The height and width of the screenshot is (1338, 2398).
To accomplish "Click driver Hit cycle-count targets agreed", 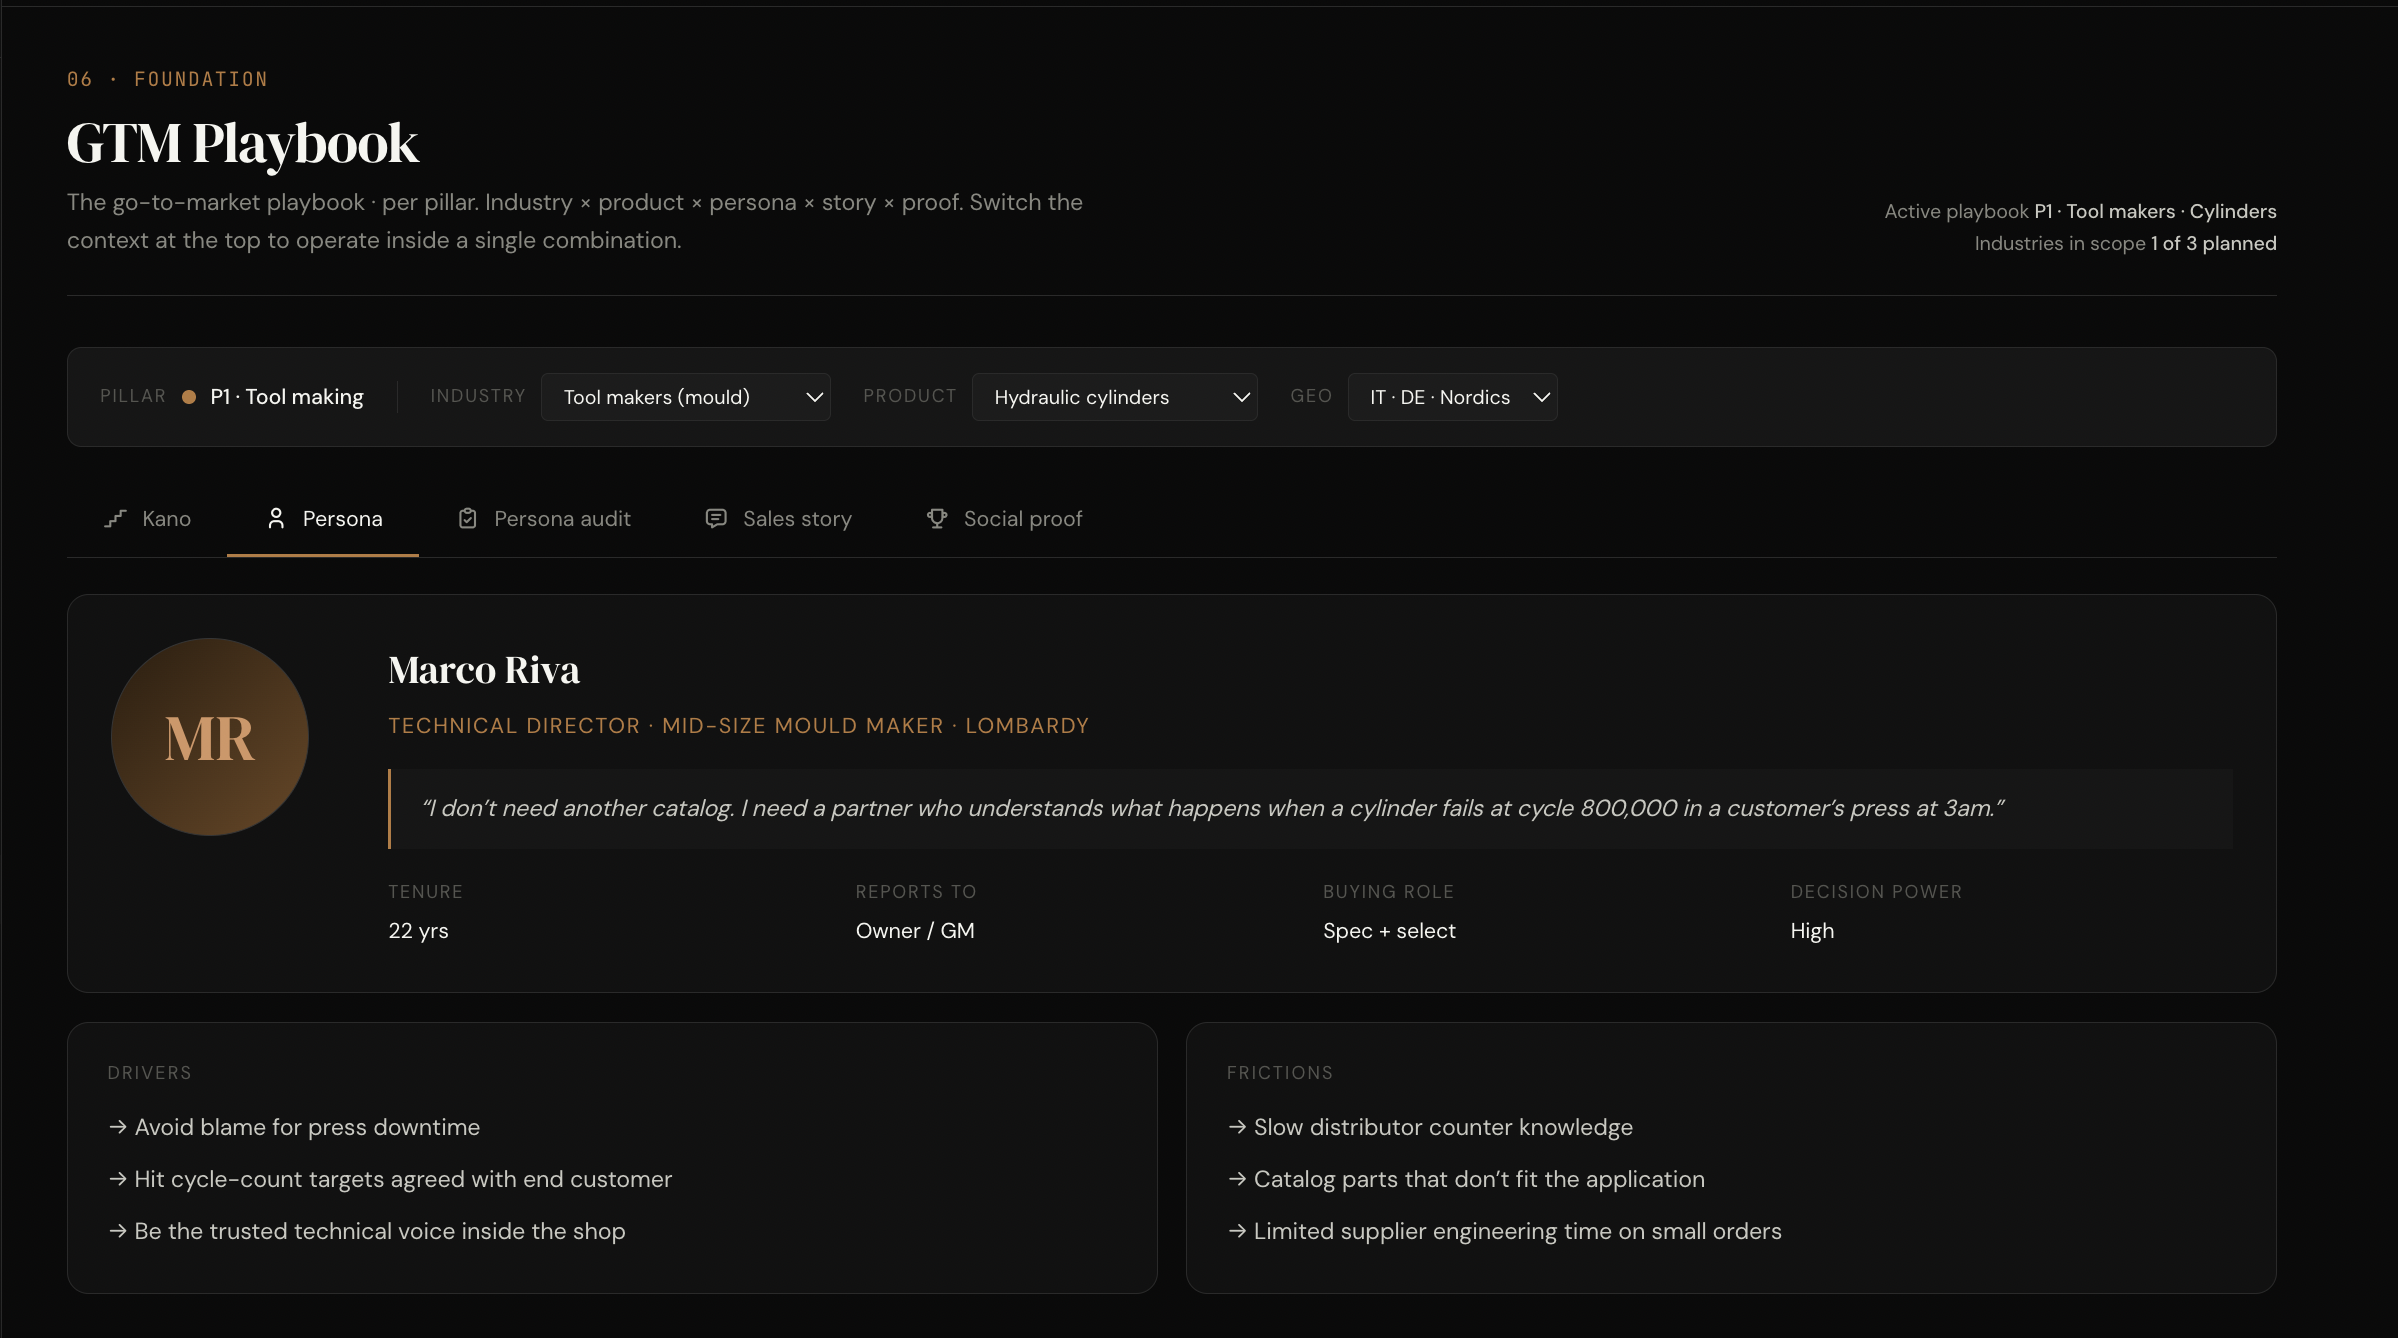I will point(390,1179).
